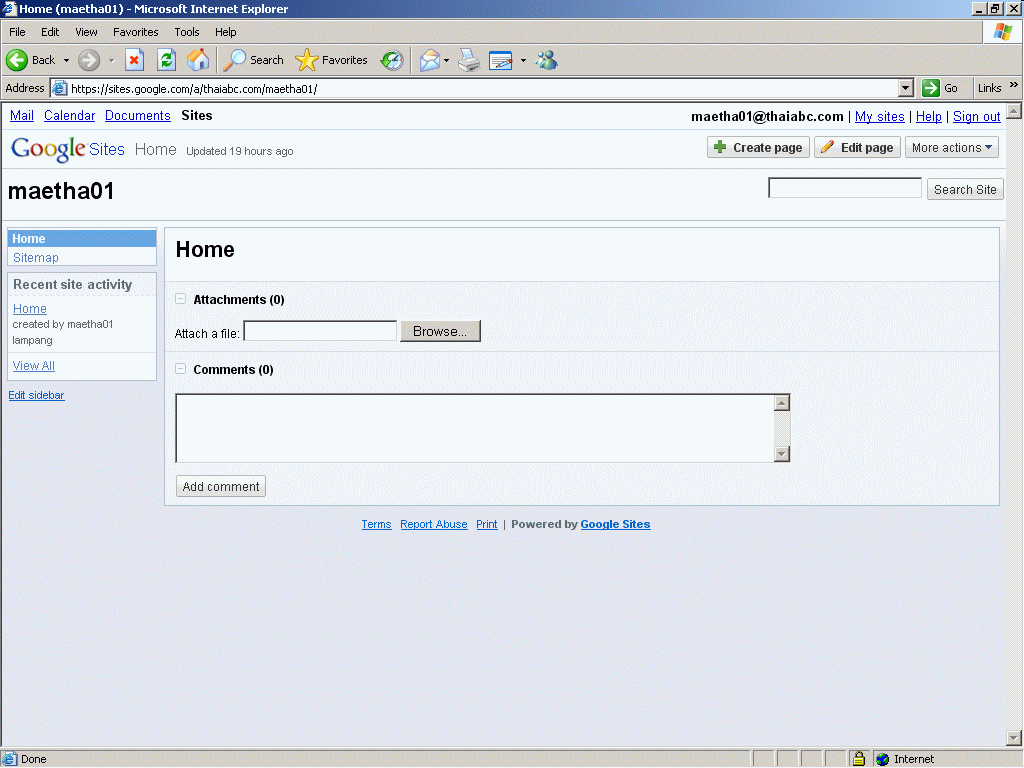Image resolution: width=1024 pixels, height=768 pixels.
Task: Collapse the Comments section
Action: pos(180,369)
